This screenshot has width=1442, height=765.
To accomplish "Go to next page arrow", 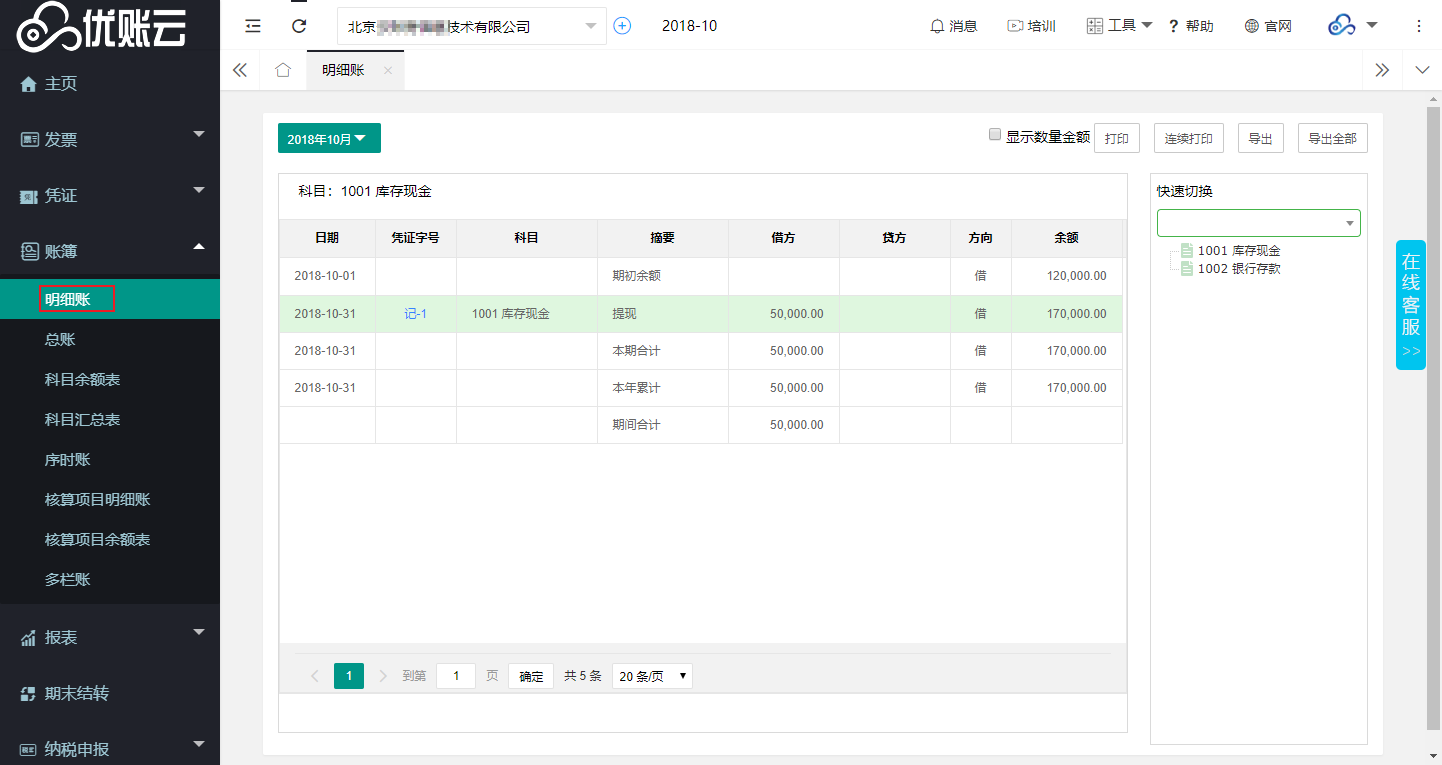I will (x=383, y=676).
